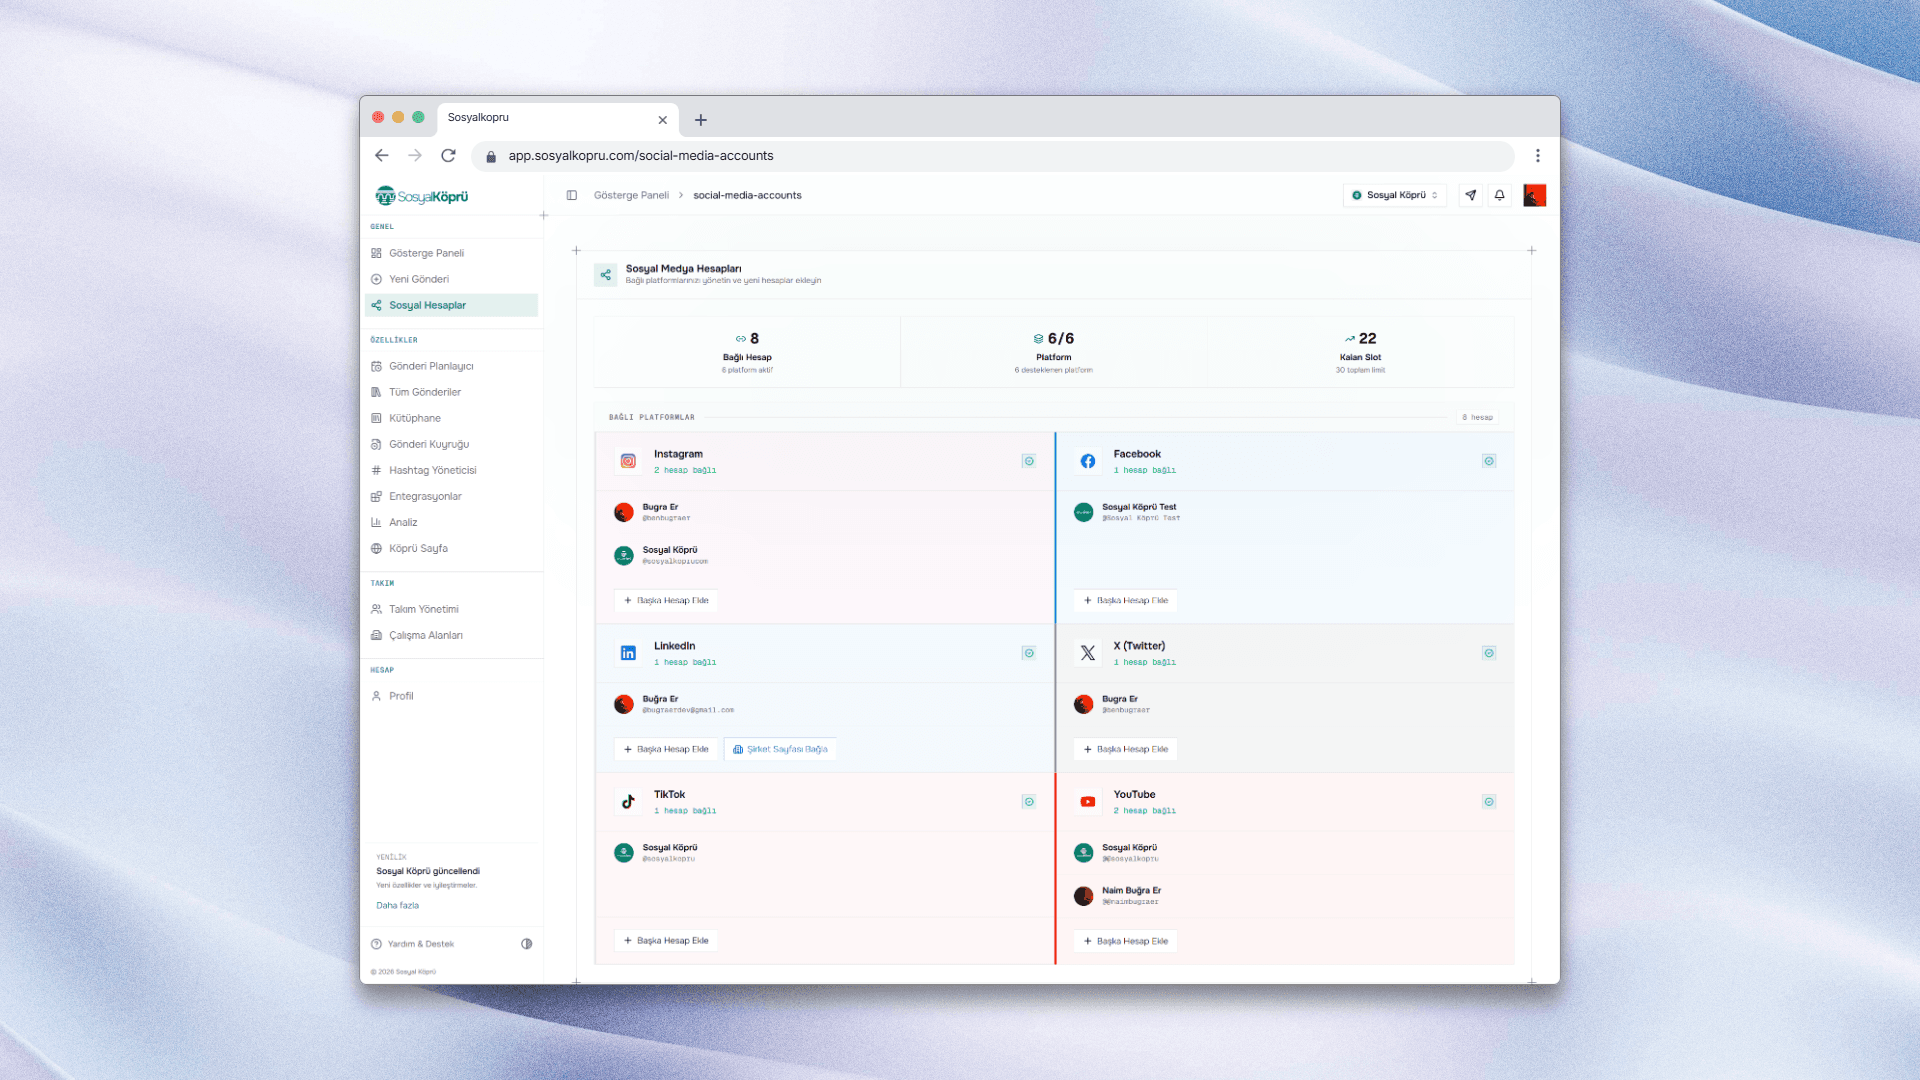Image resolution: width=1920 pixels, height=1080 pixels.
Task: Open Tüm Gönderiler in the sidebar
Action: click(453, 393)
